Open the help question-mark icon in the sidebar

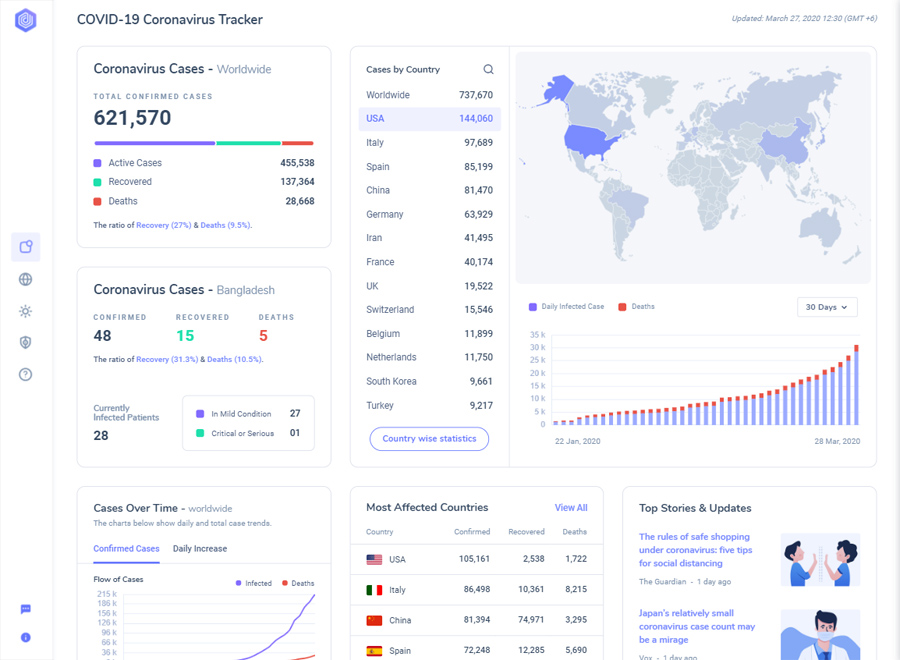25,374
